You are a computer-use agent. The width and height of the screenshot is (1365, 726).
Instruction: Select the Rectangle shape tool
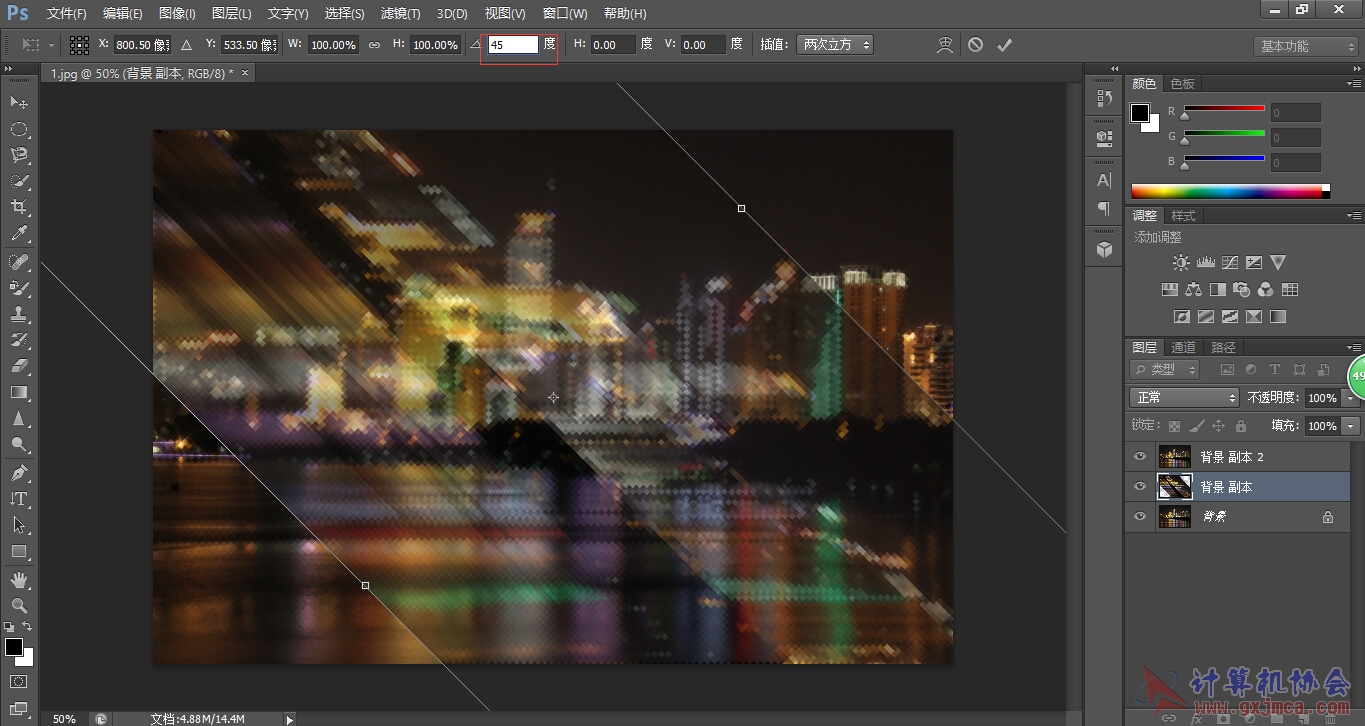pos(19,551)
